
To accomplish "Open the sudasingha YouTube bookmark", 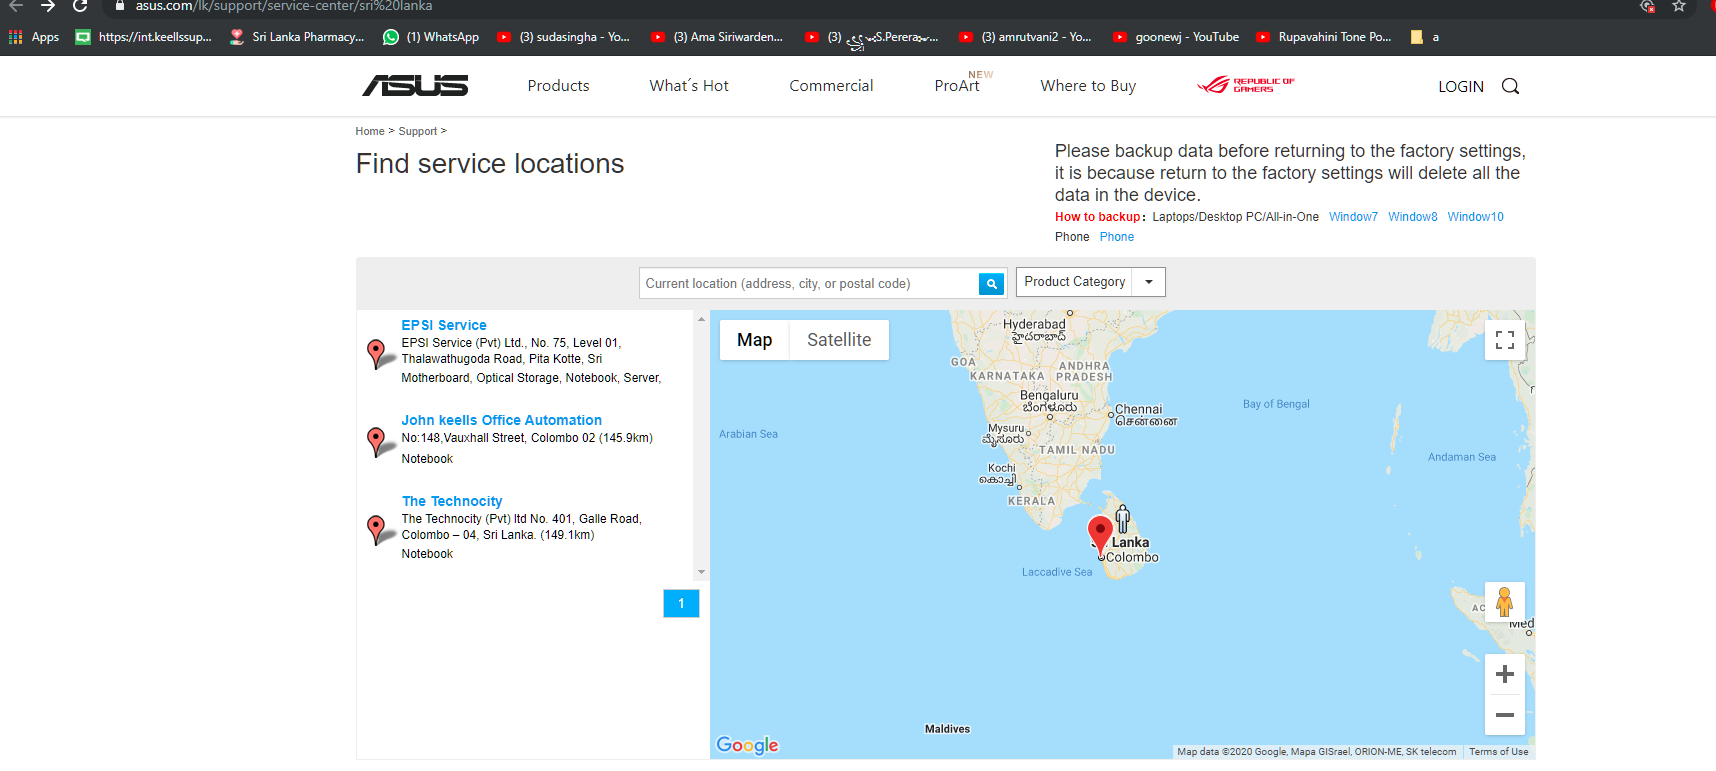I will tap(564, 37).
